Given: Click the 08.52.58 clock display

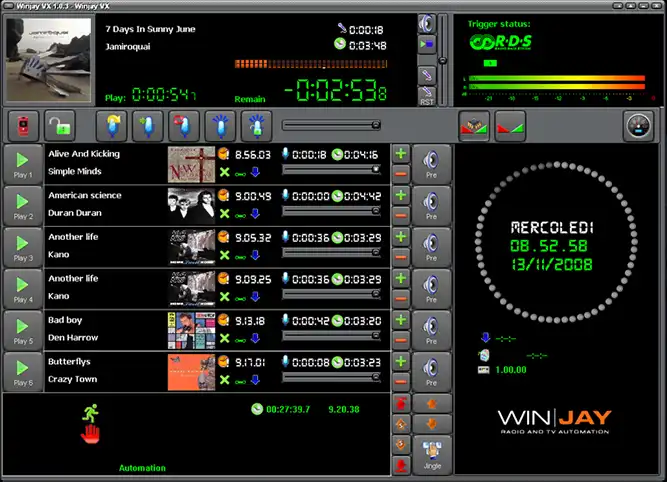Looking at the screenshot, I should (549, 246).
